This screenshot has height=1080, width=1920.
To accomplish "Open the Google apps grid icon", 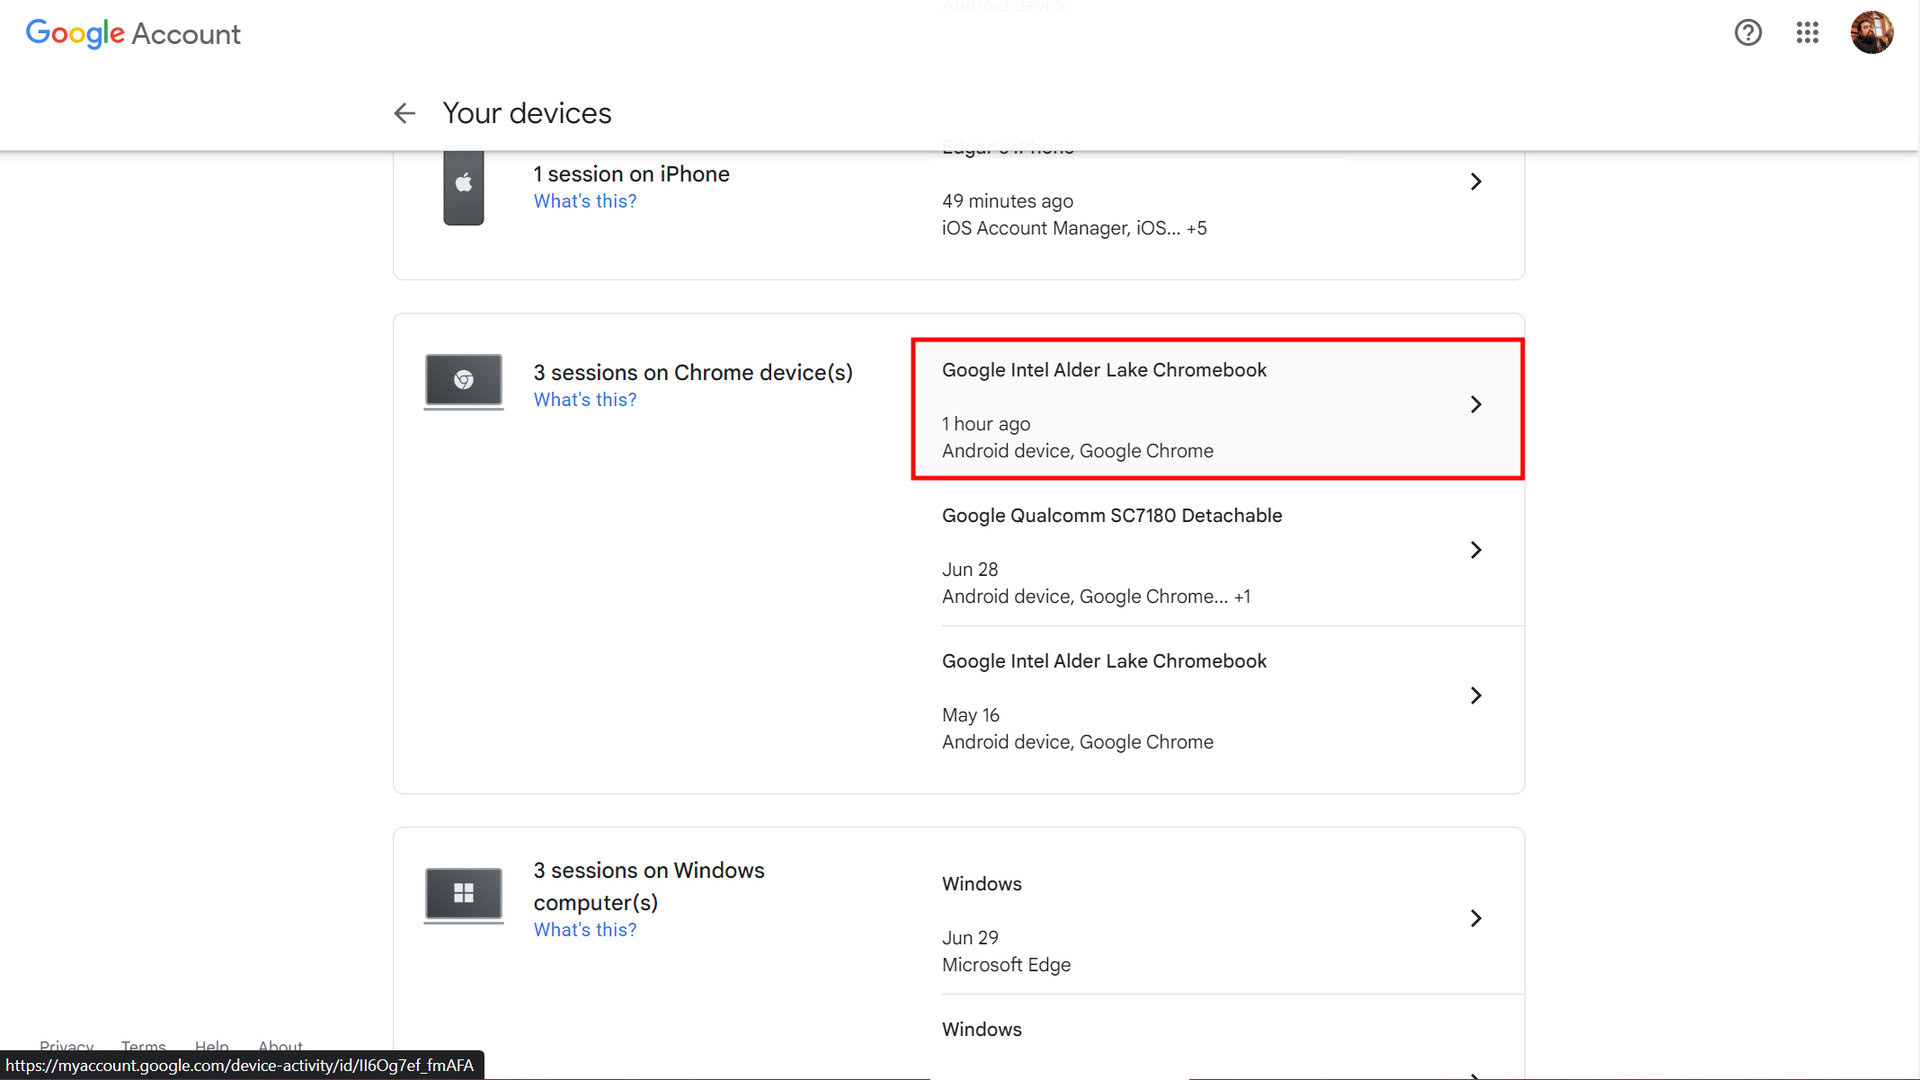I will pos(1806,33).
